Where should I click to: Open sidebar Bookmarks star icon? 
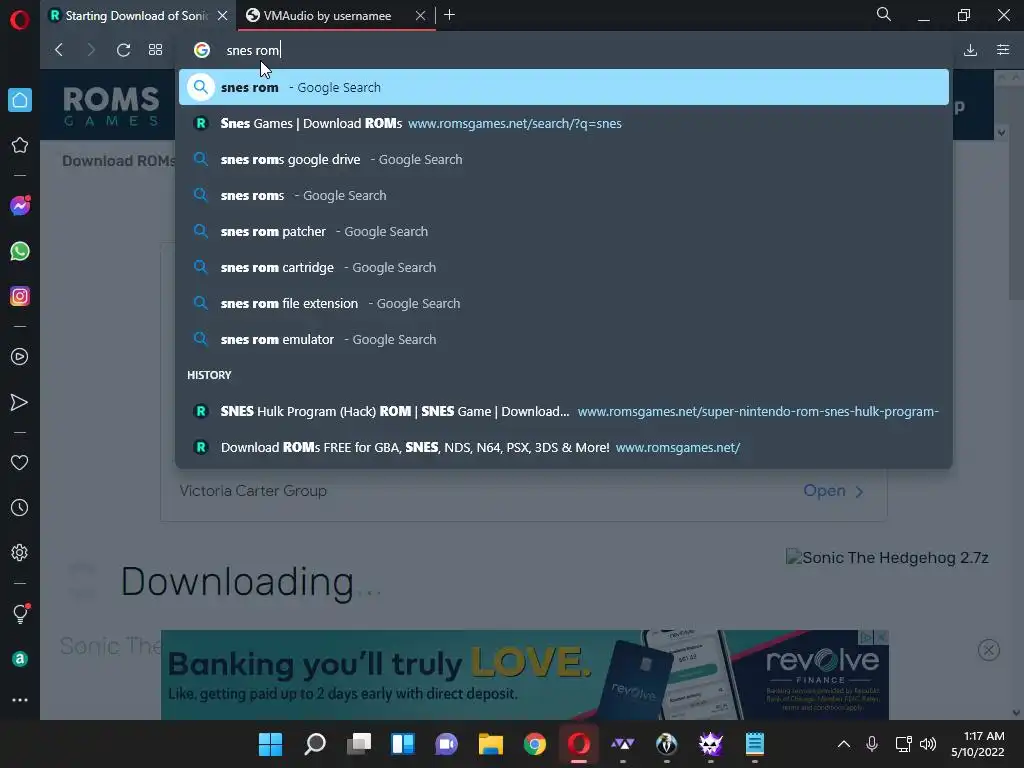click(x=20, y=145)
